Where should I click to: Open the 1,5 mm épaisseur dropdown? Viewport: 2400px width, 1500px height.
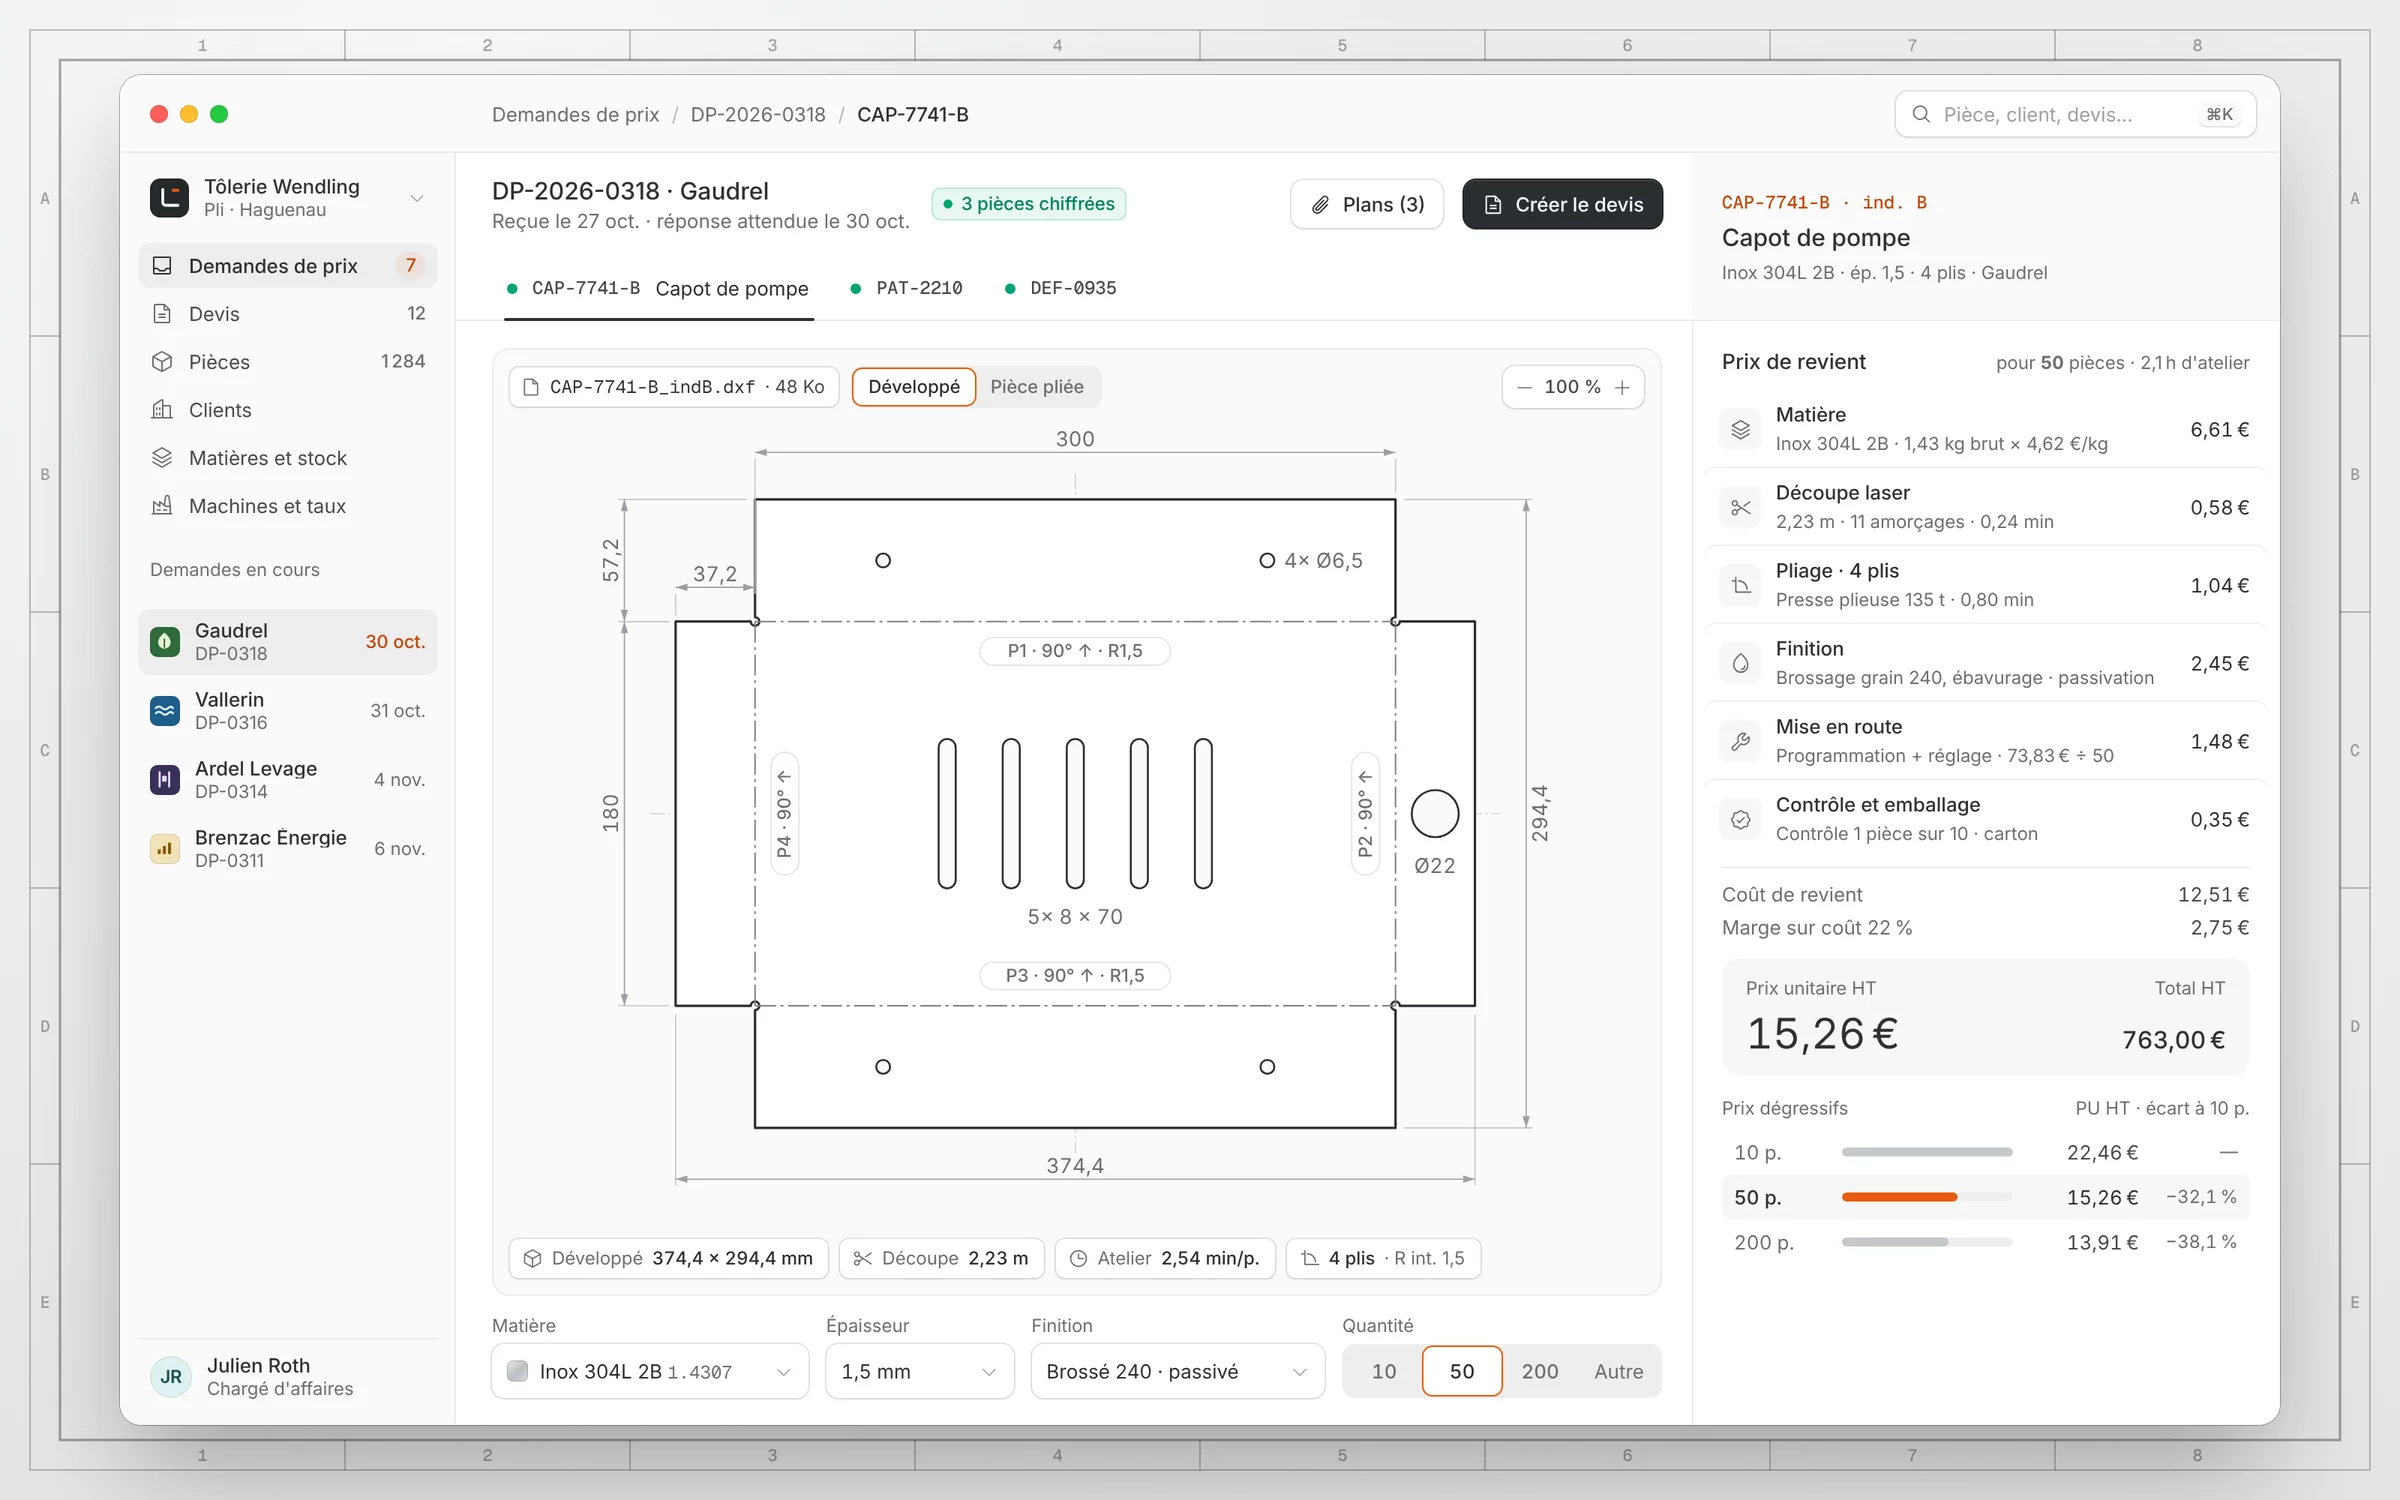point(920,1372)
